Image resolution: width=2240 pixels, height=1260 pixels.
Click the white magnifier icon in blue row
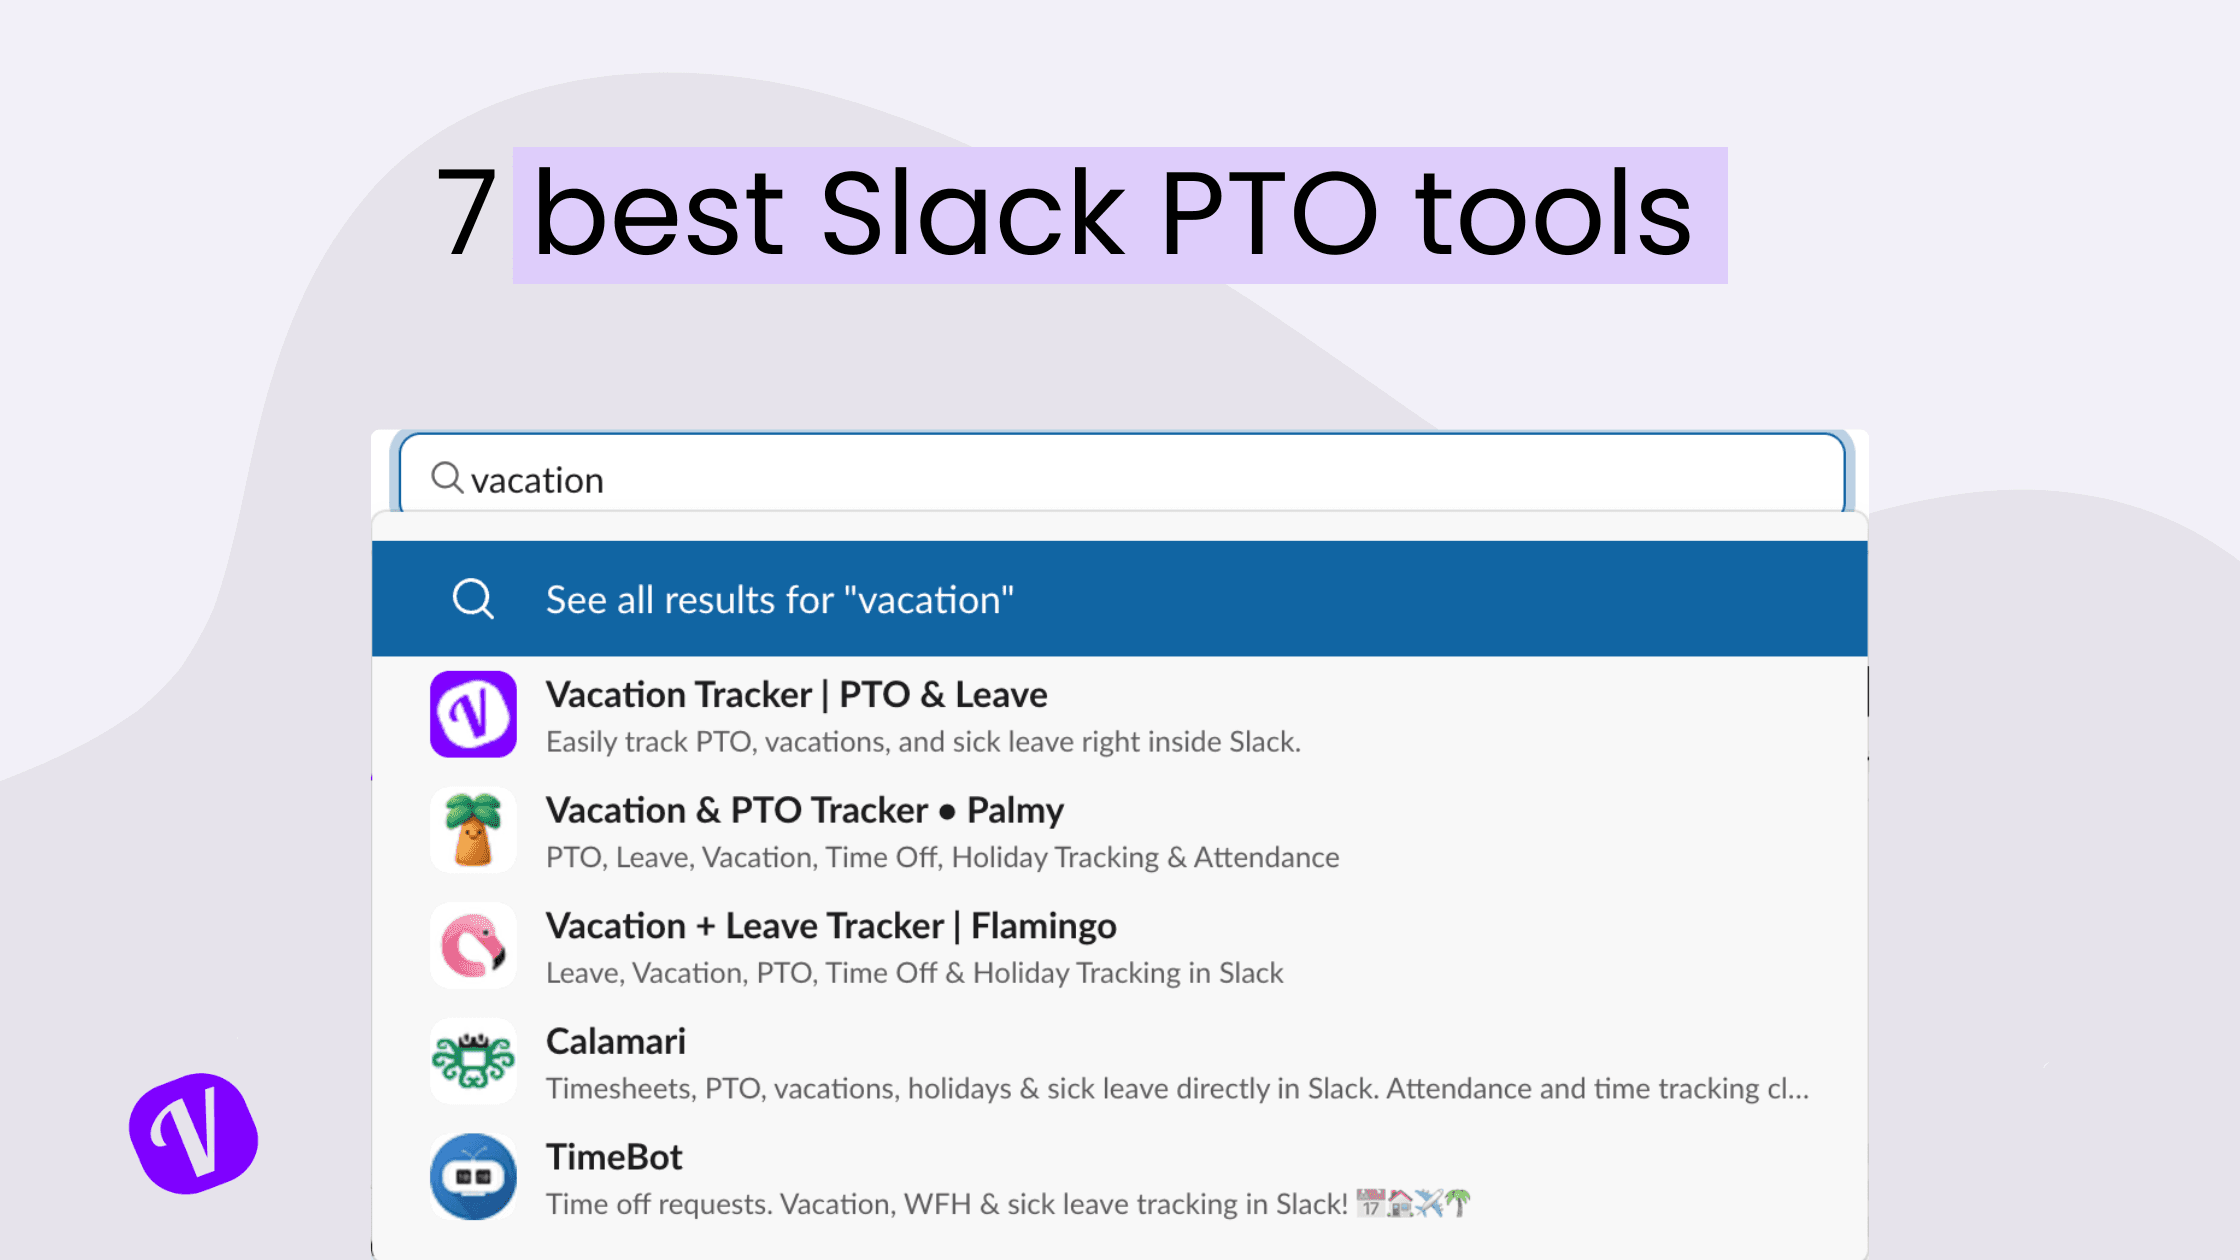tap(473, 599)
